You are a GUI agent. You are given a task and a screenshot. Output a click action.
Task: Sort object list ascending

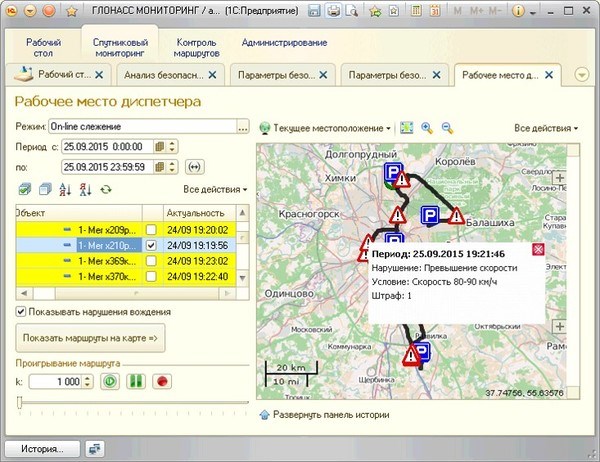click(x=65, y=189)
